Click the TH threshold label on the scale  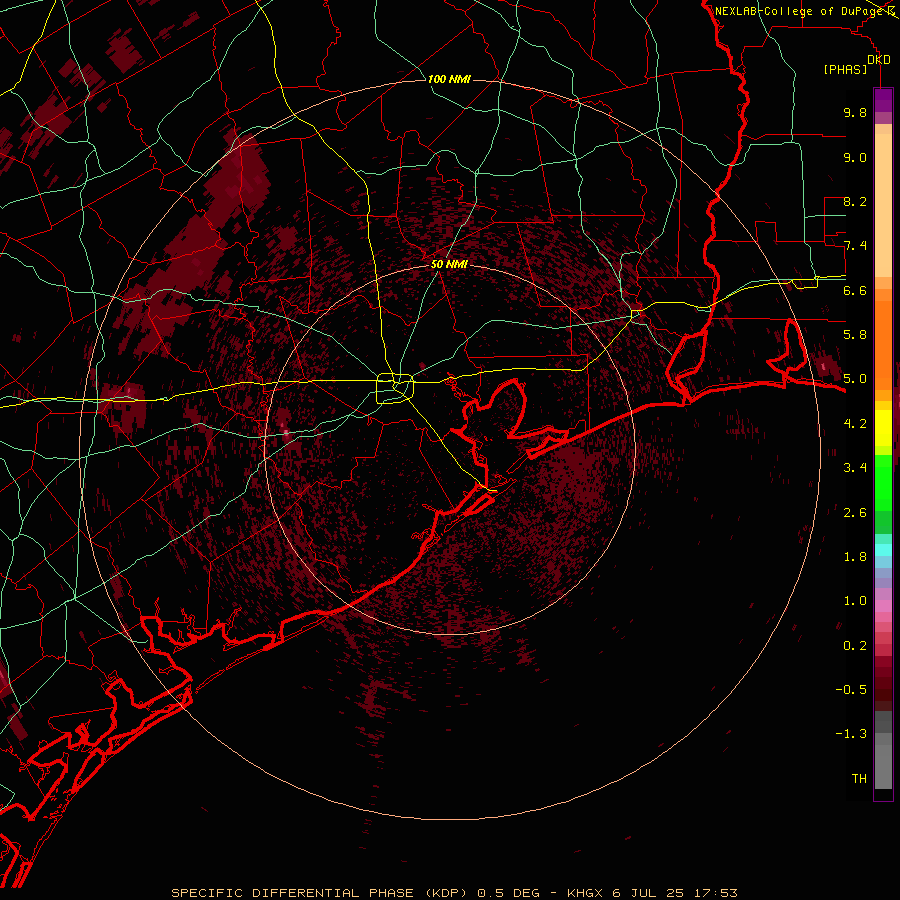859,779
